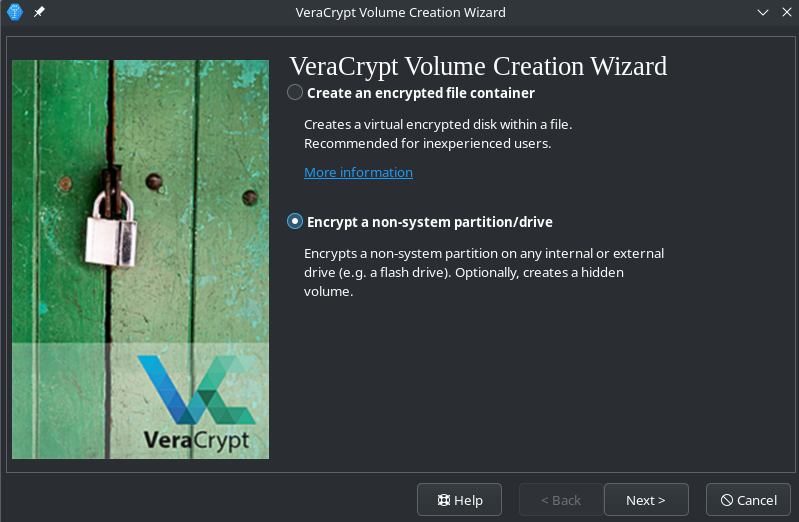Proceed with the Next button
The image size is (799, 522).
point(646,500)
